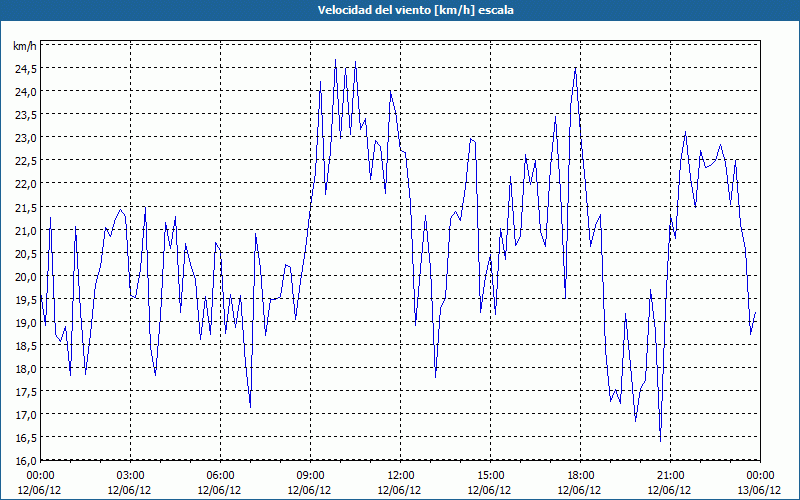Pick the '22,0' y-axis value

point(25,184)
